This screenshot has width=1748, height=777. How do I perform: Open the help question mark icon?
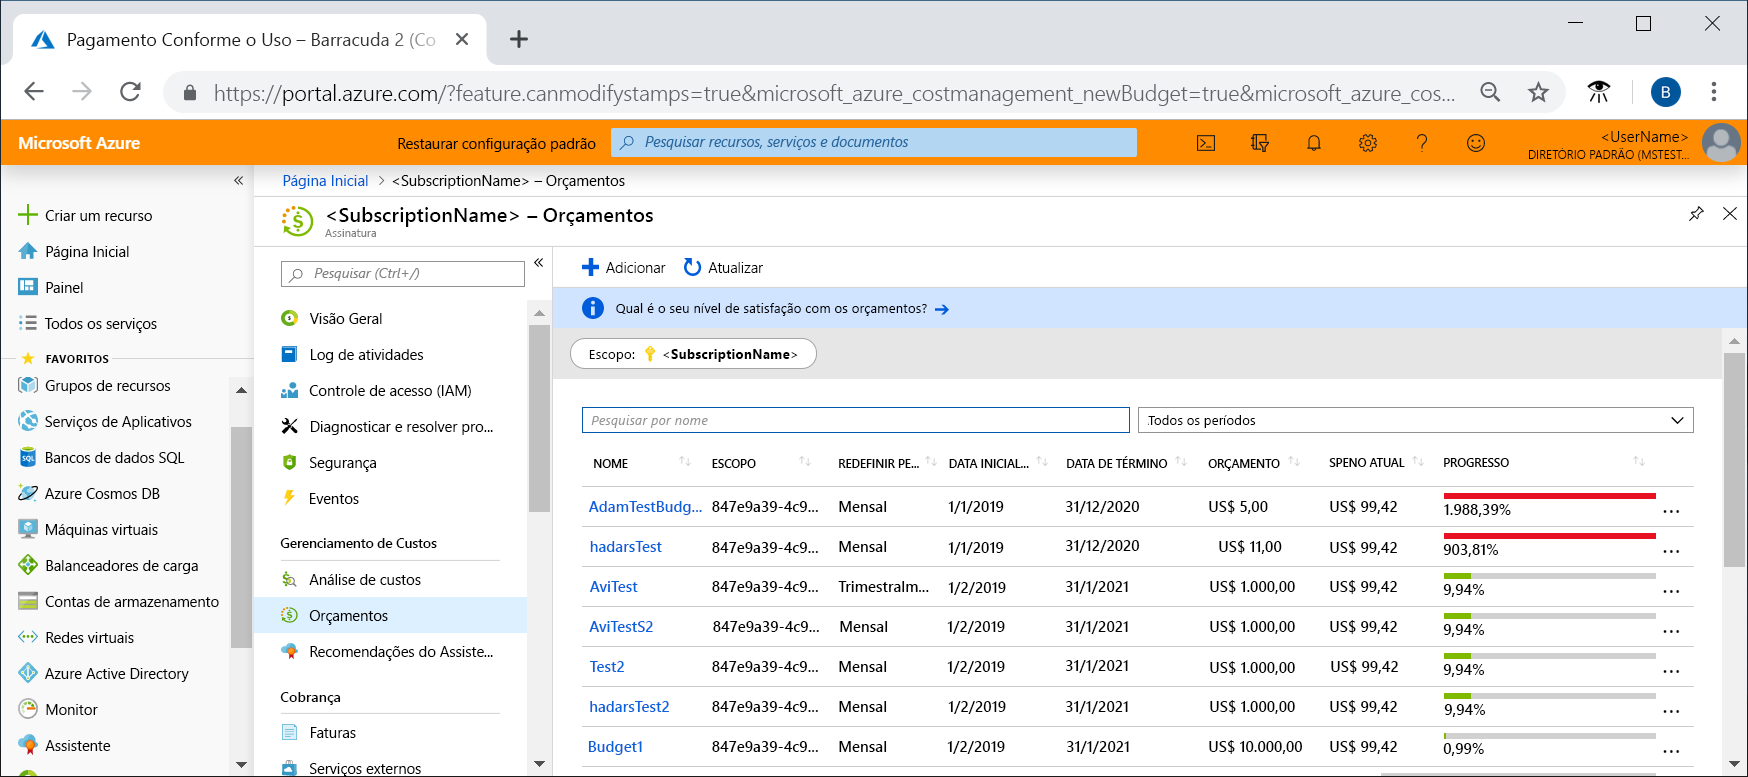pyautogui.click(x=1422, y=143)
